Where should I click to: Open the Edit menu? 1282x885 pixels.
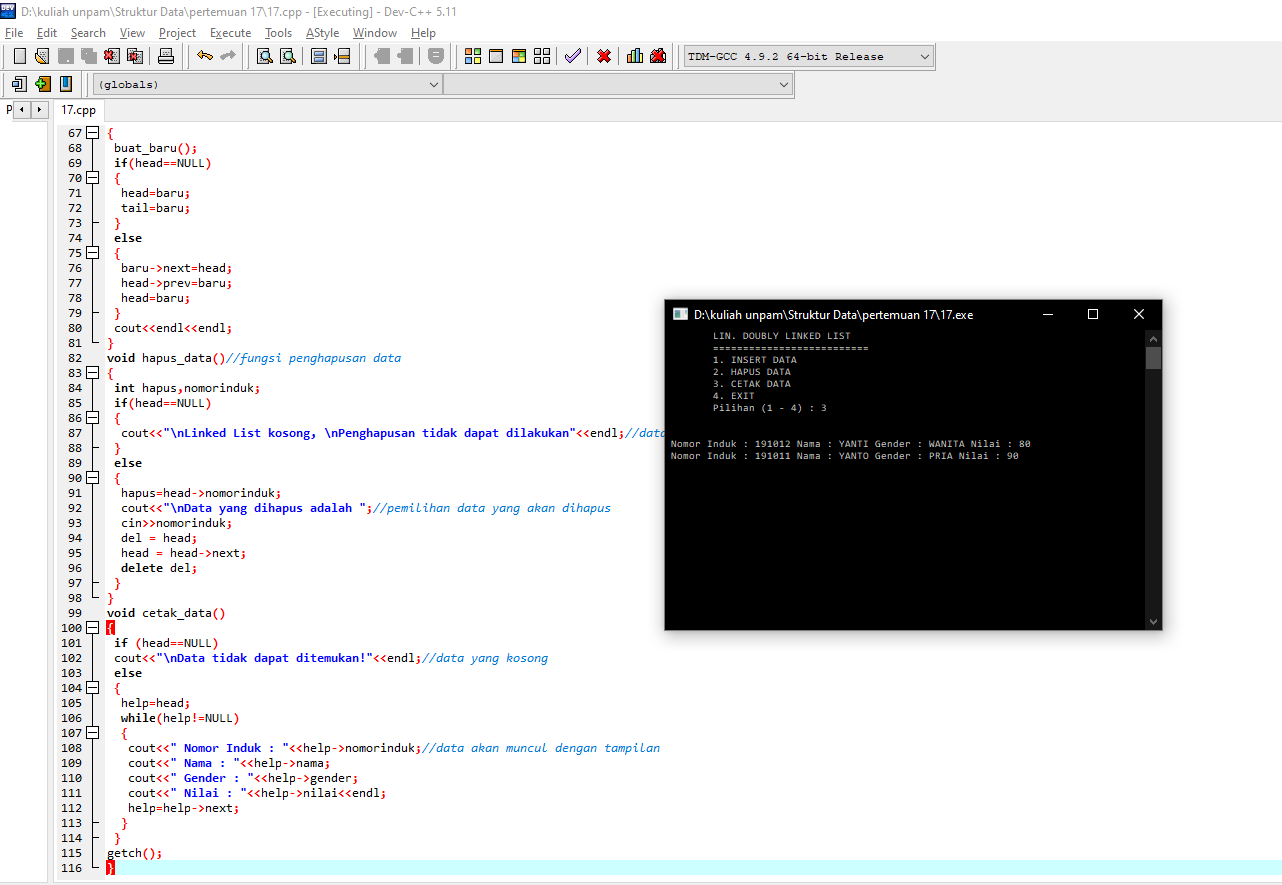point(47,33)
